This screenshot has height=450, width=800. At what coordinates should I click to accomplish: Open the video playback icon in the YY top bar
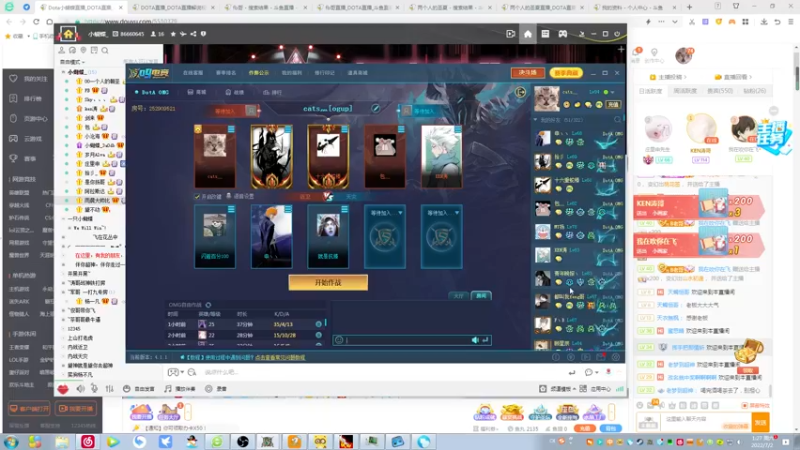coord(510,34)
